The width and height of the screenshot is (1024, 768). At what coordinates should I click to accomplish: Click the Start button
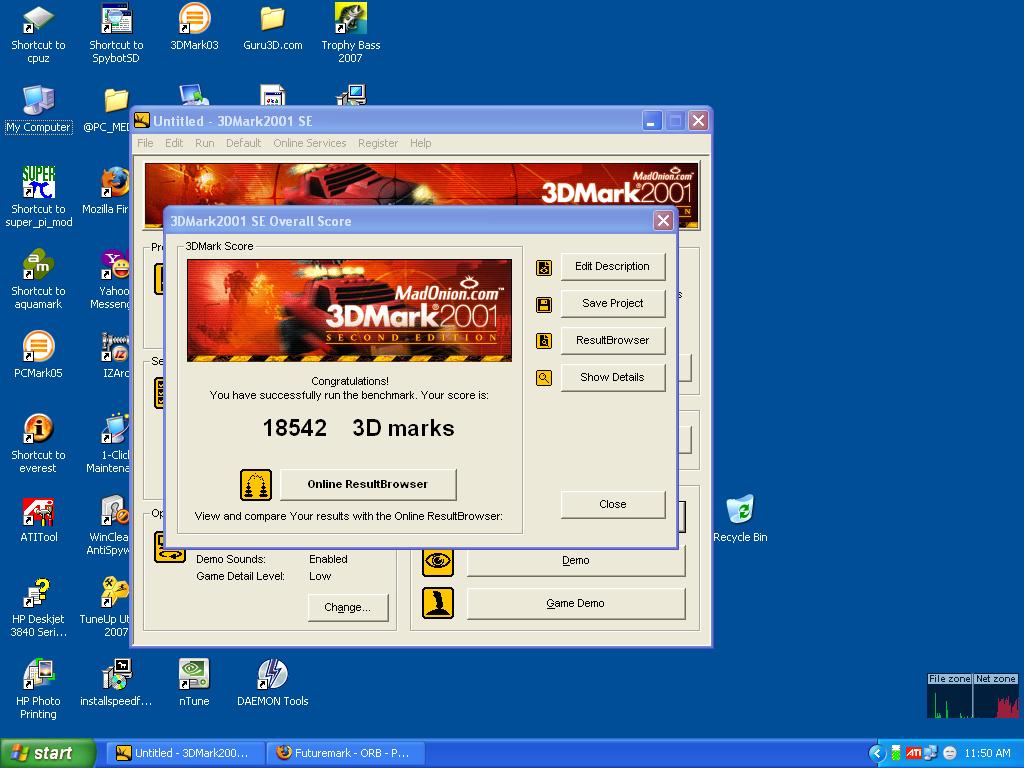47,754
